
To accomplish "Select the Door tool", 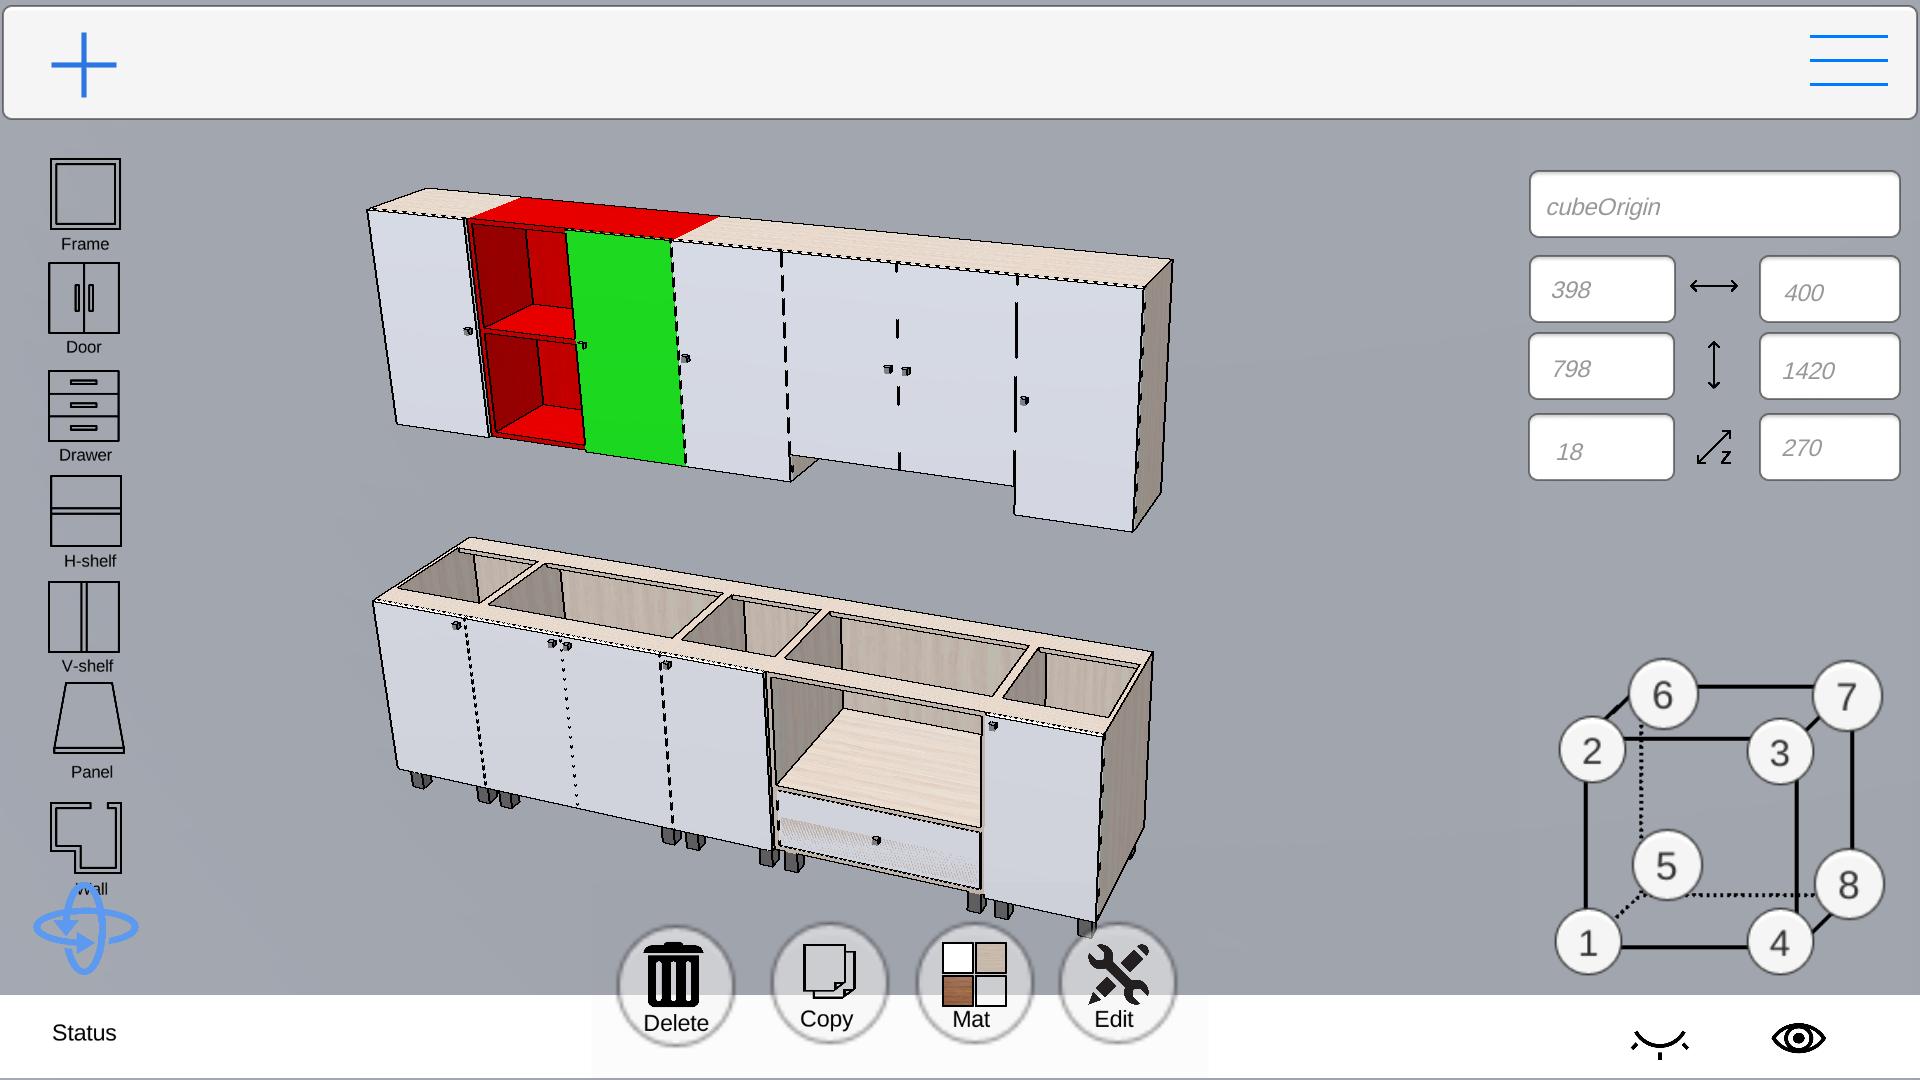I will [85, 298].
